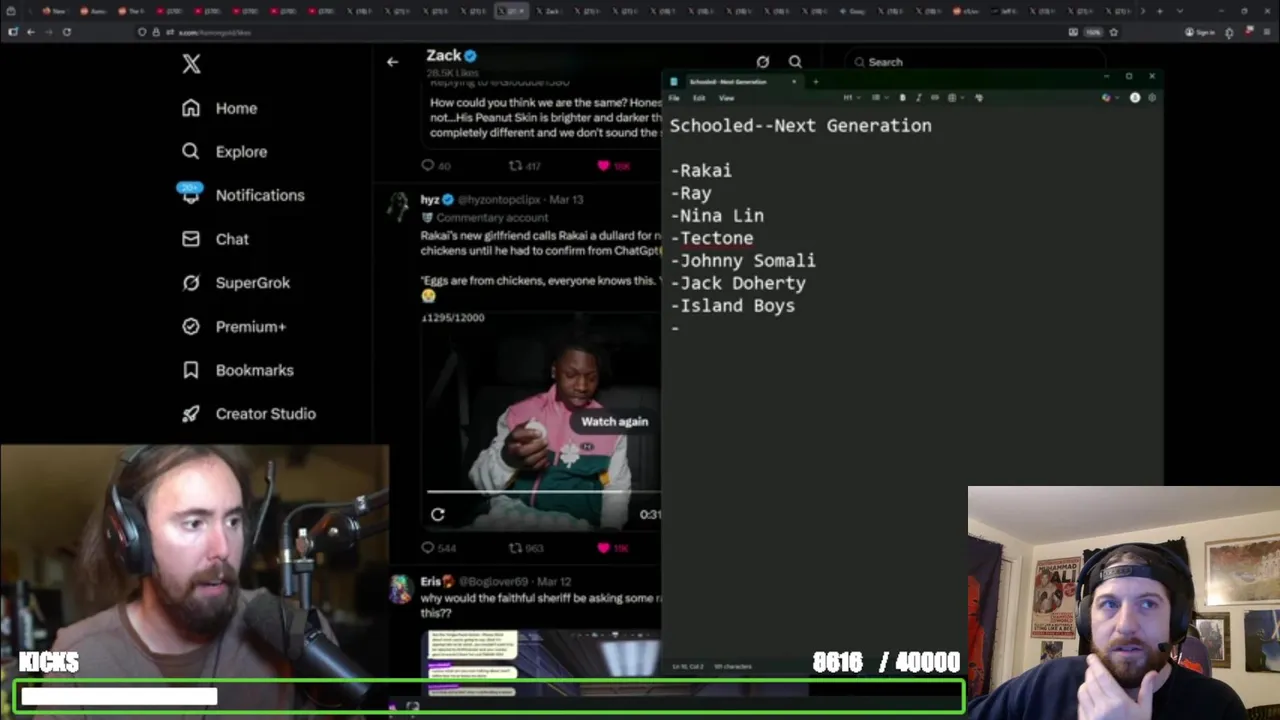The image size is (1280, 720).
Task: Open the Notepad Edit menu
Action: point(699,98)
